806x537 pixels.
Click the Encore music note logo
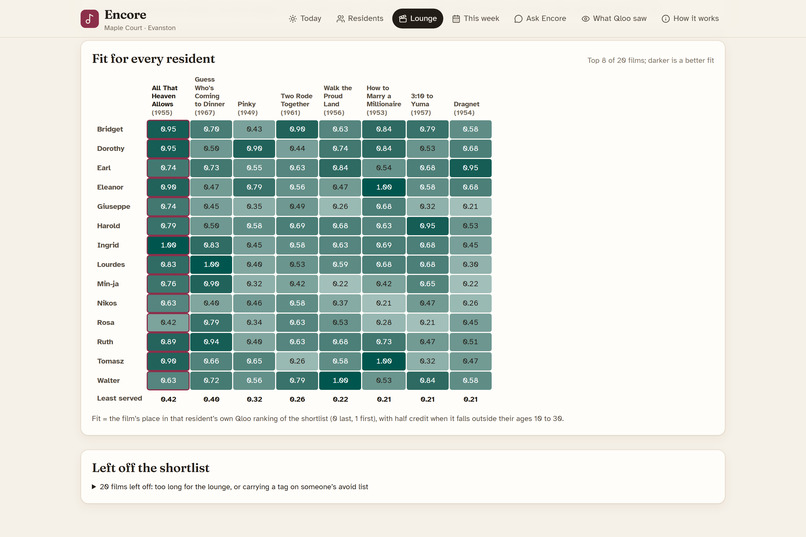(x=89, y=19)
